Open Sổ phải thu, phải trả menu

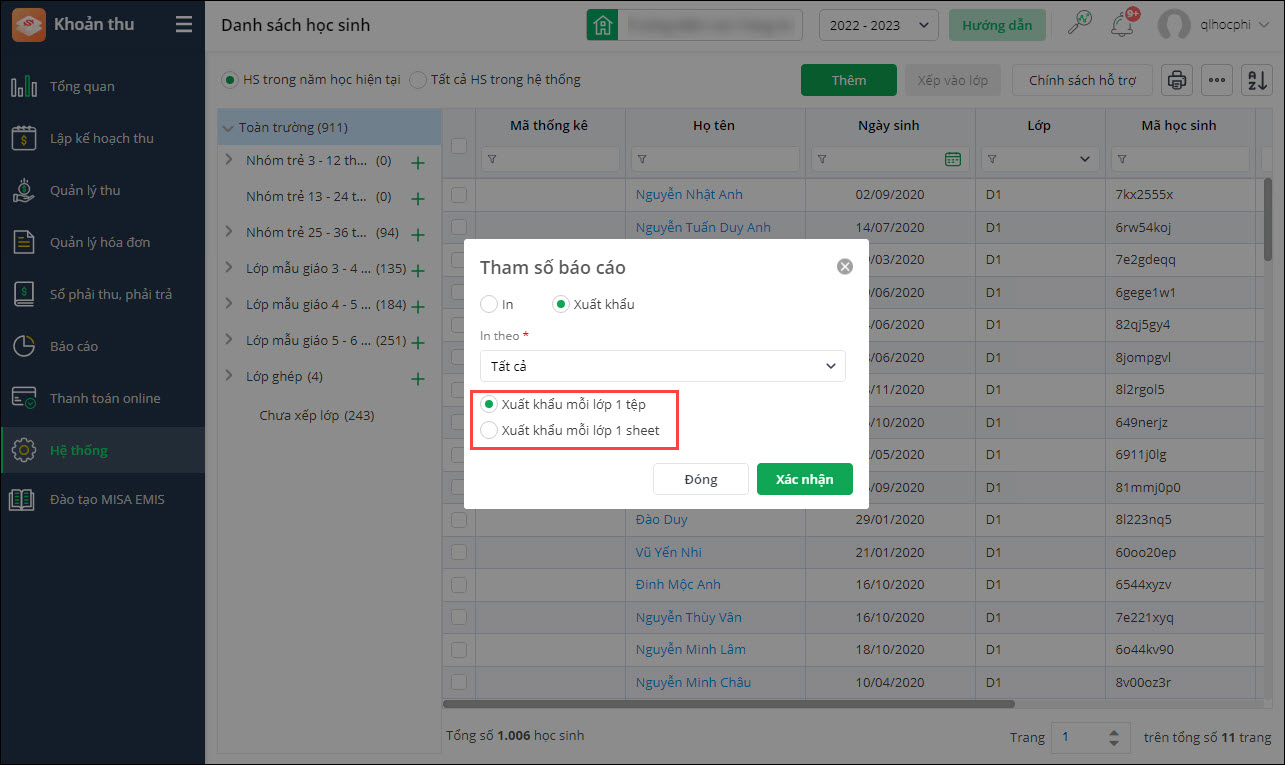(102, 295)
